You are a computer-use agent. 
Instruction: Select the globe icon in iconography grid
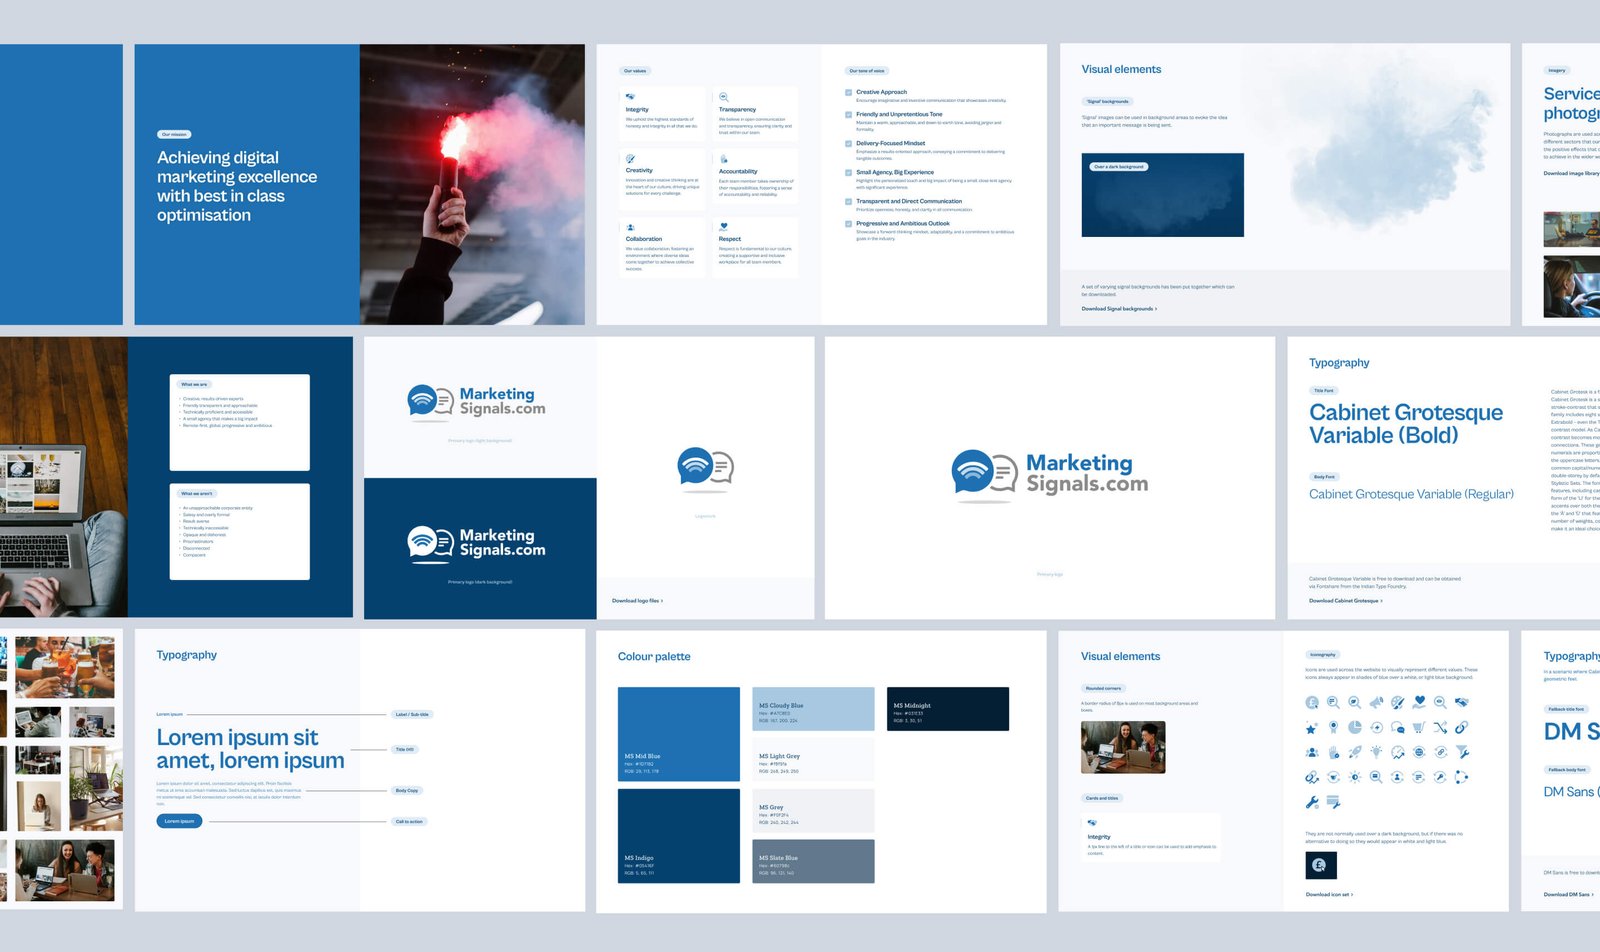tap(1419, 752)
